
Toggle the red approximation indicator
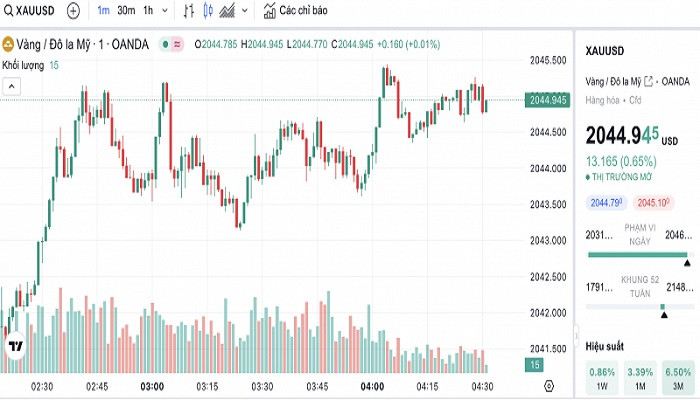178,44
